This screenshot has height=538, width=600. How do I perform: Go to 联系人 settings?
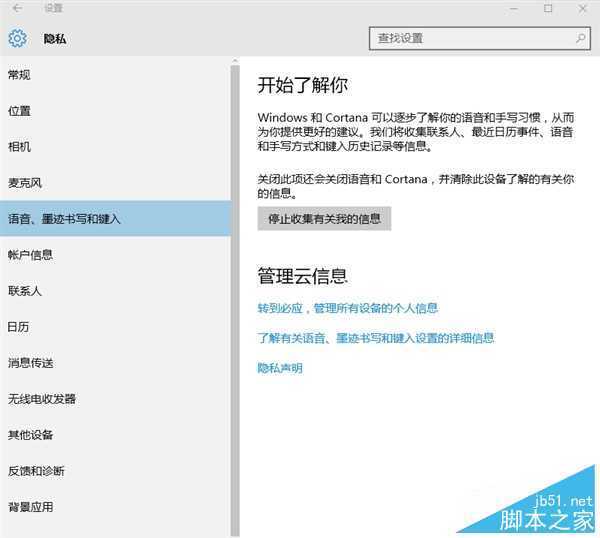pyautogui.click(x=116, y=291)
